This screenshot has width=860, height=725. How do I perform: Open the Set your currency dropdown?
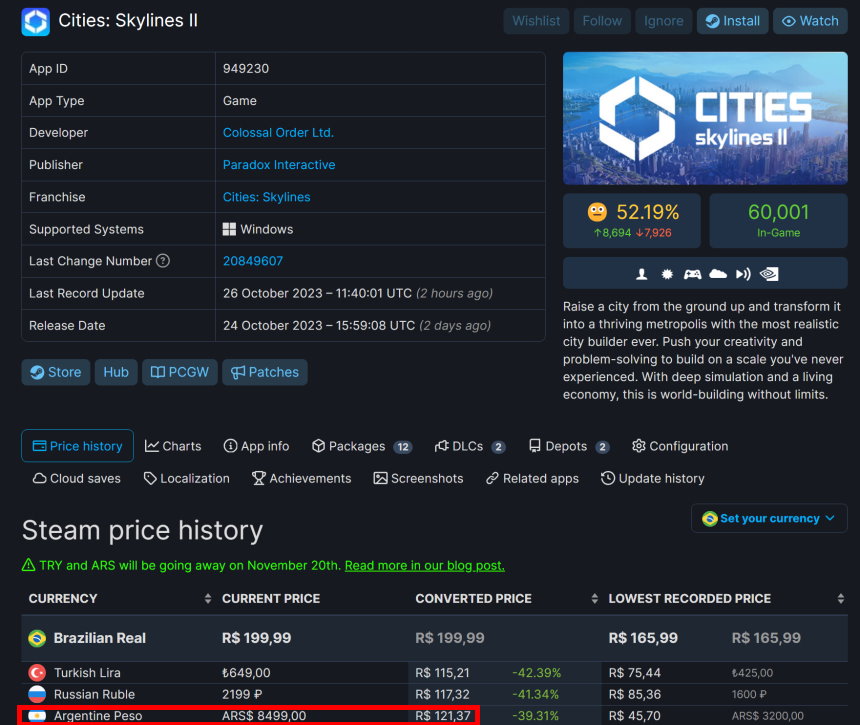(x=769, y=518)
